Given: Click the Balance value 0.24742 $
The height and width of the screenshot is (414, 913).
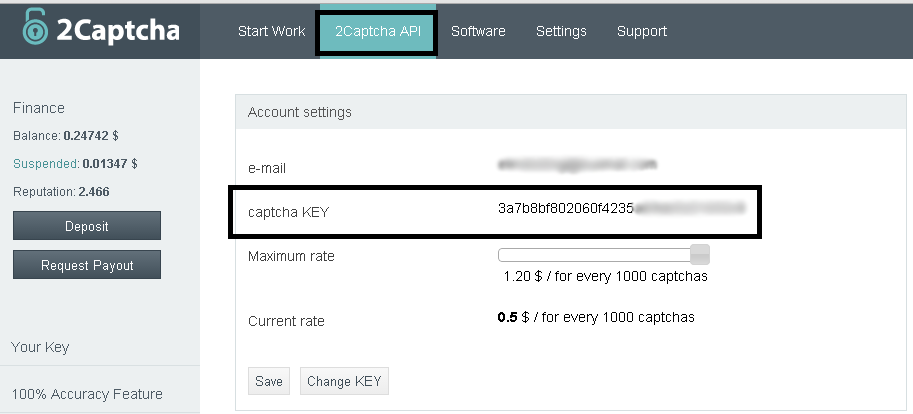Looking at the screenshot, I should click(x=91, y=136).
